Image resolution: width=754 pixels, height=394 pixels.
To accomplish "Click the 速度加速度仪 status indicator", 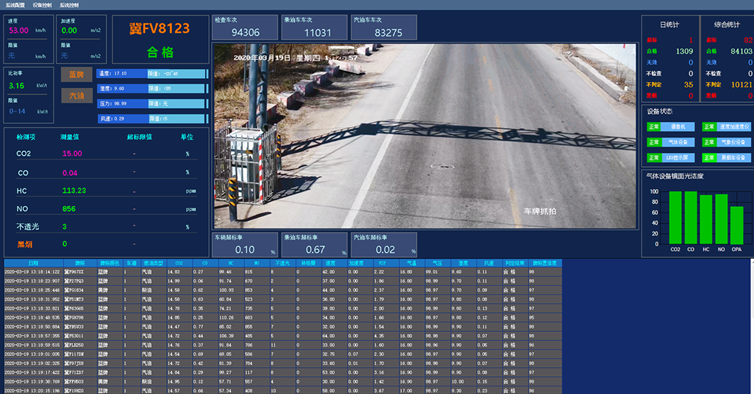I will point(726,127).
